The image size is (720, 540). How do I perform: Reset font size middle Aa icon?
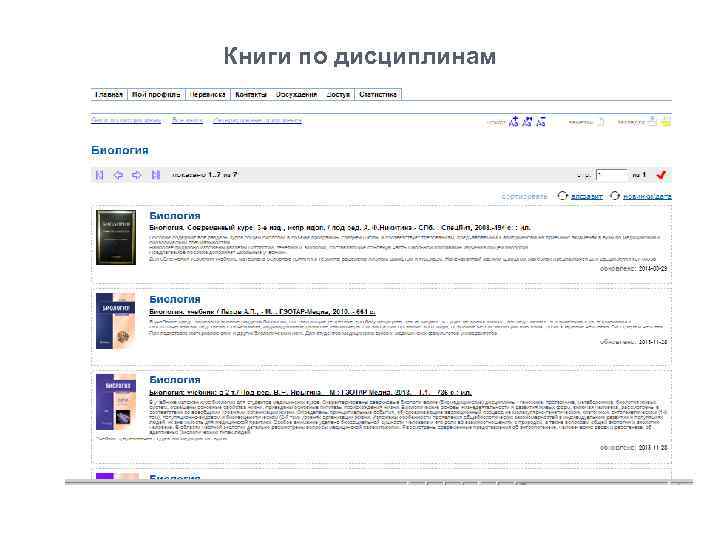[527, 122]
